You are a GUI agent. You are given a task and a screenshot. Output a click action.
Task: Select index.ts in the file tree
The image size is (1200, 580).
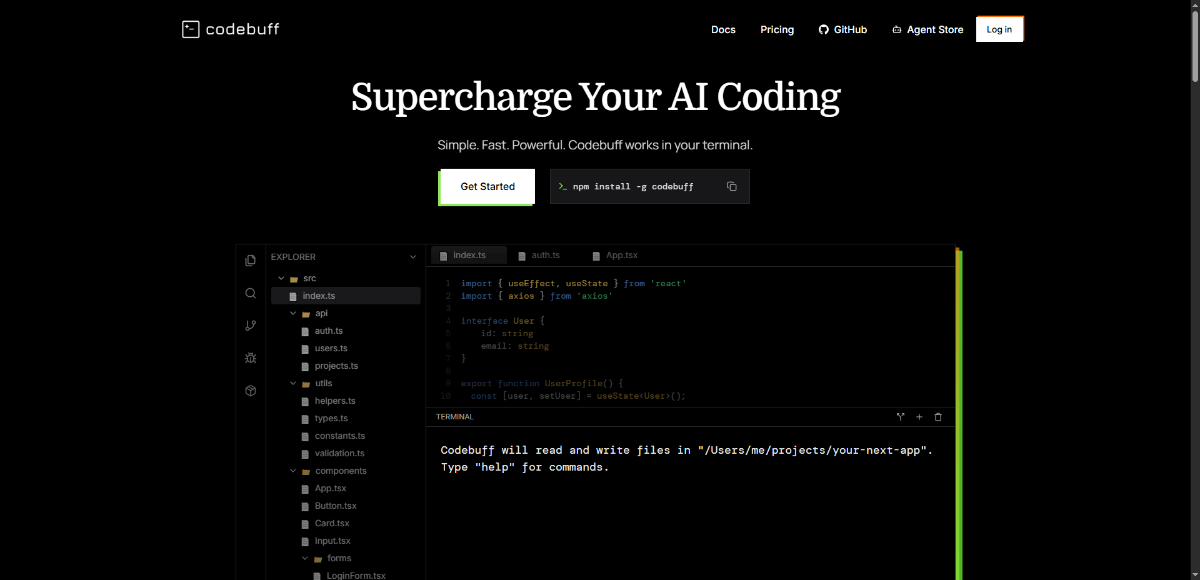coord(345,296)
